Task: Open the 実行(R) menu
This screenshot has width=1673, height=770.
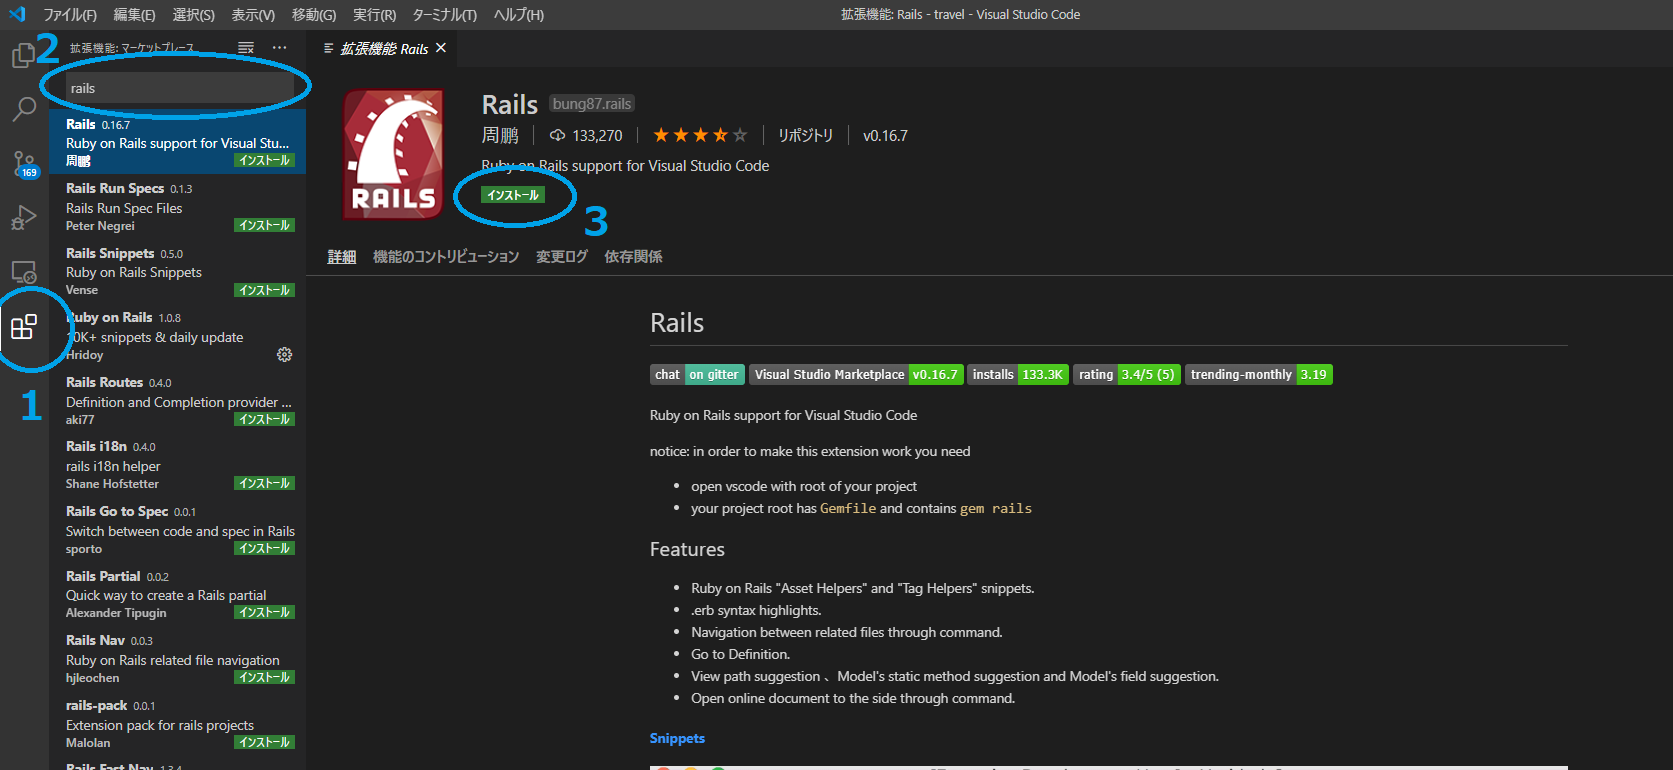Action: tap(374, 15)
